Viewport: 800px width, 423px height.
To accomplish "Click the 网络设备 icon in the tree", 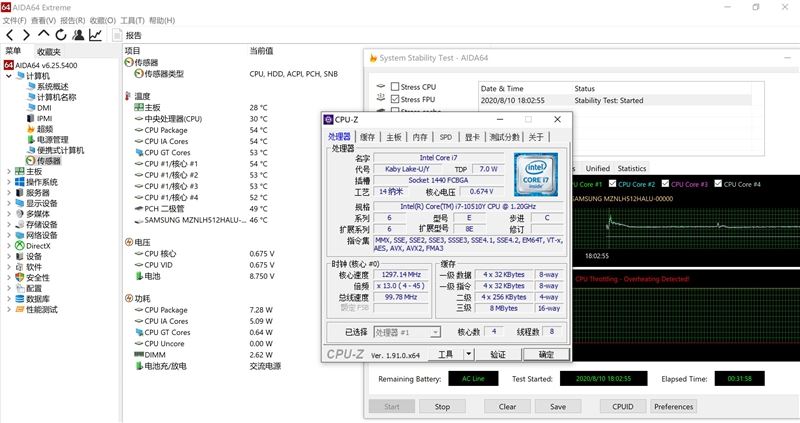I will tap(20, 235).
